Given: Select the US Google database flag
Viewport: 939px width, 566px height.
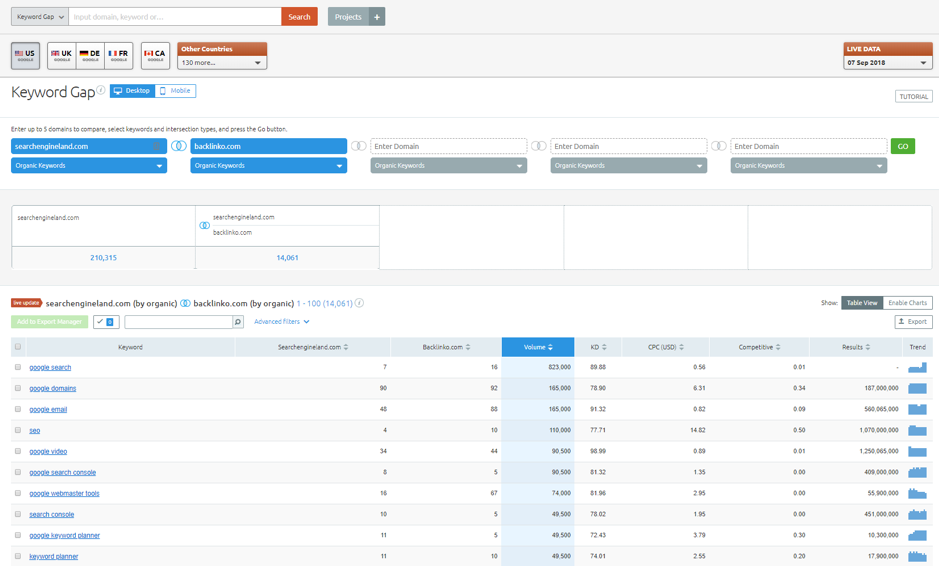Looking at the screenshot, I should (x=25, y=56).
